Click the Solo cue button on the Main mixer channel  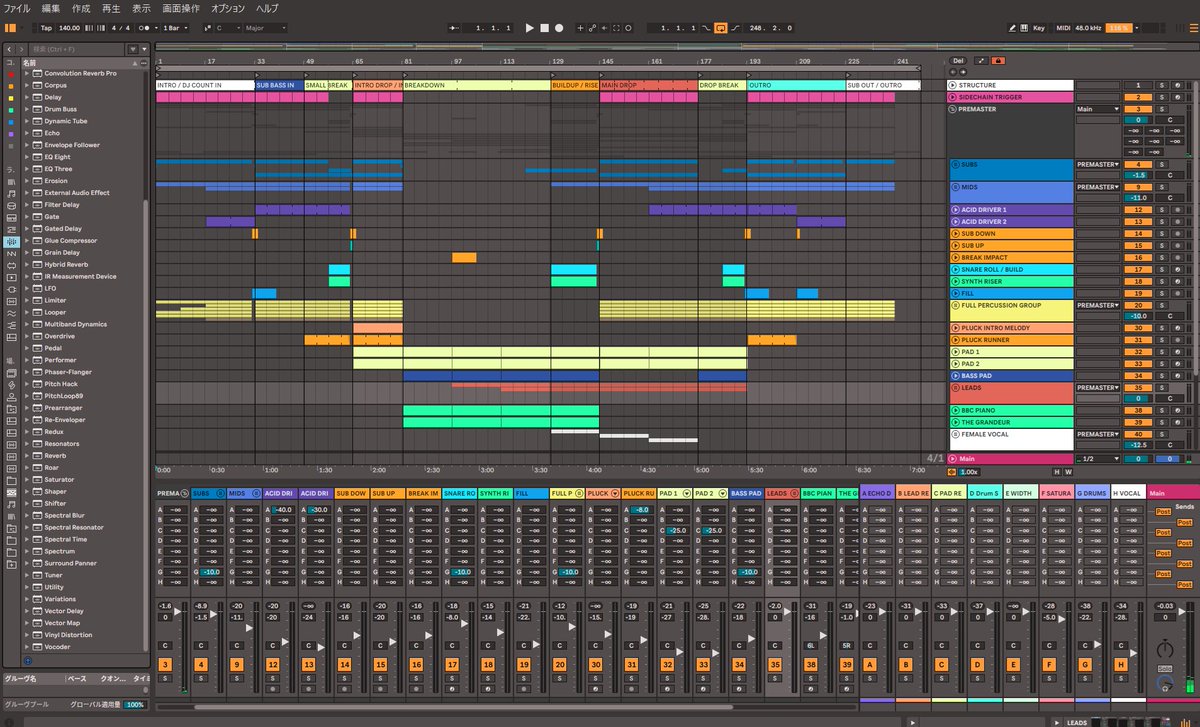1164,668
